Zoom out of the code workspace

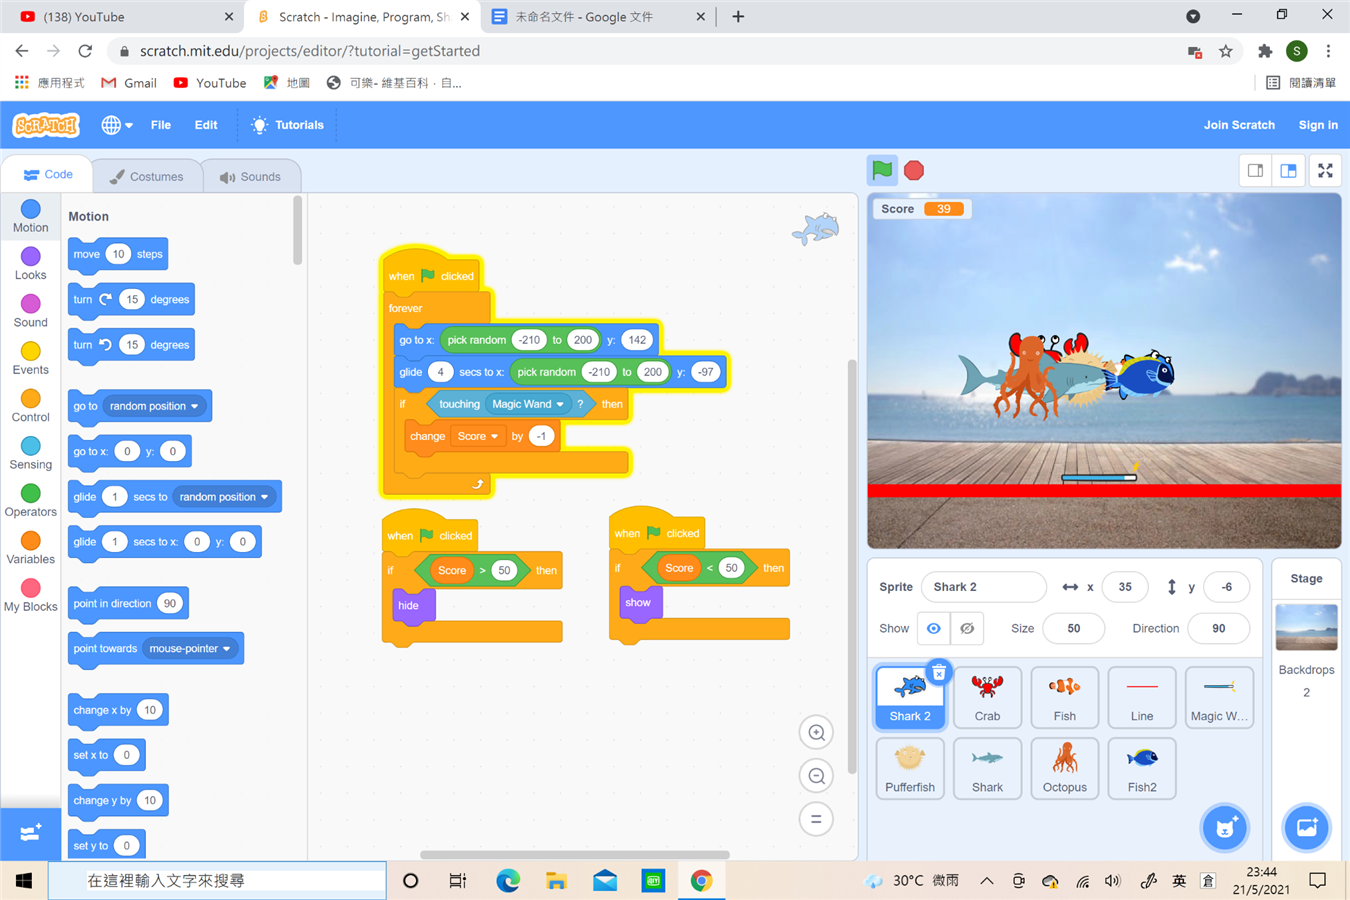(816, 776)
